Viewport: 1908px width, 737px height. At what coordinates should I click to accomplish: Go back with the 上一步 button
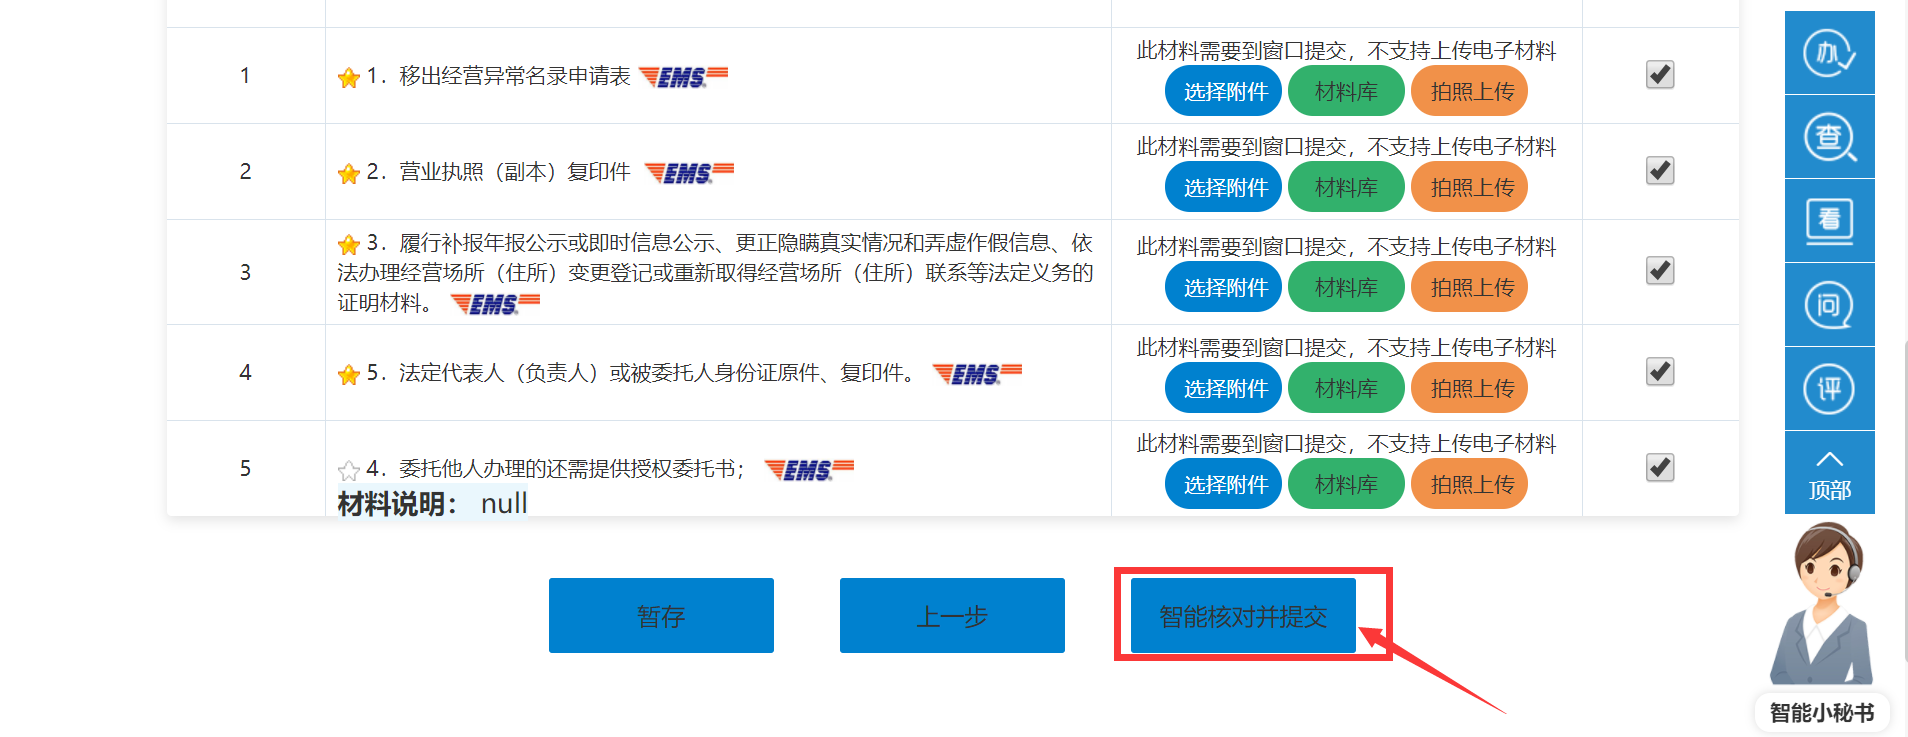[x=952, y=616]
